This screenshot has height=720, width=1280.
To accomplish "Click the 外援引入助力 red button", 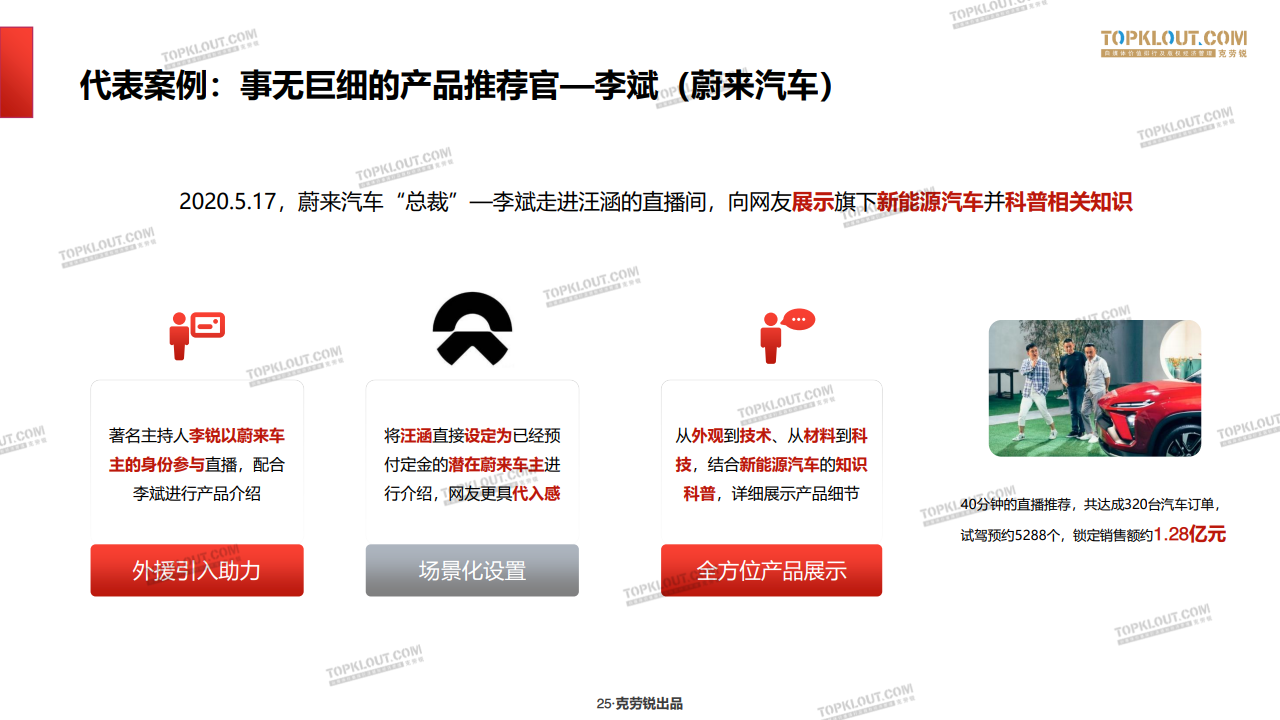I will pos(197,570).
